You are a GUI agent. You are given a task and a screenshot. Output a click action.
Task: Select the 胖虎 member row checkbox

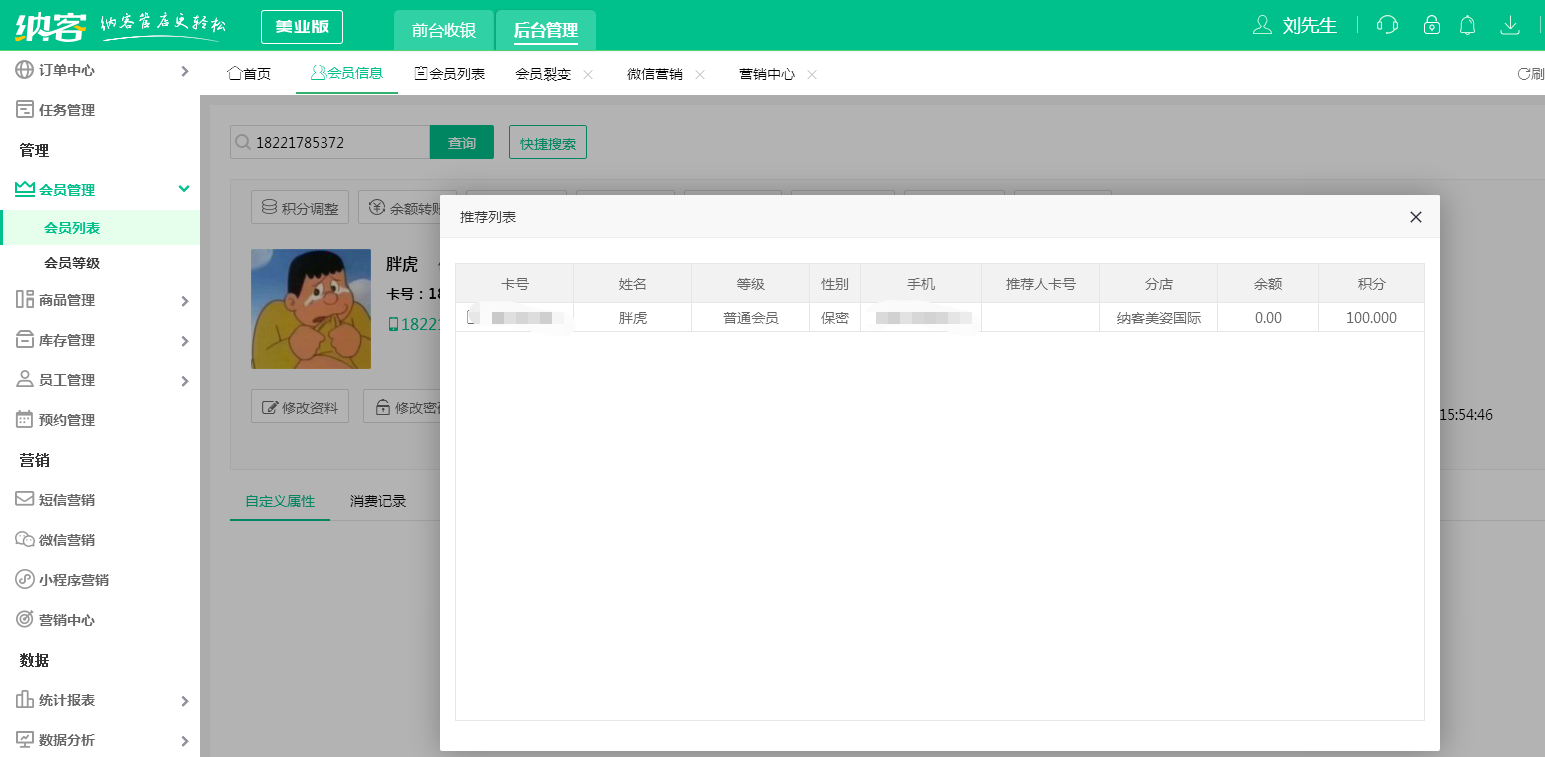coord(470,317)
